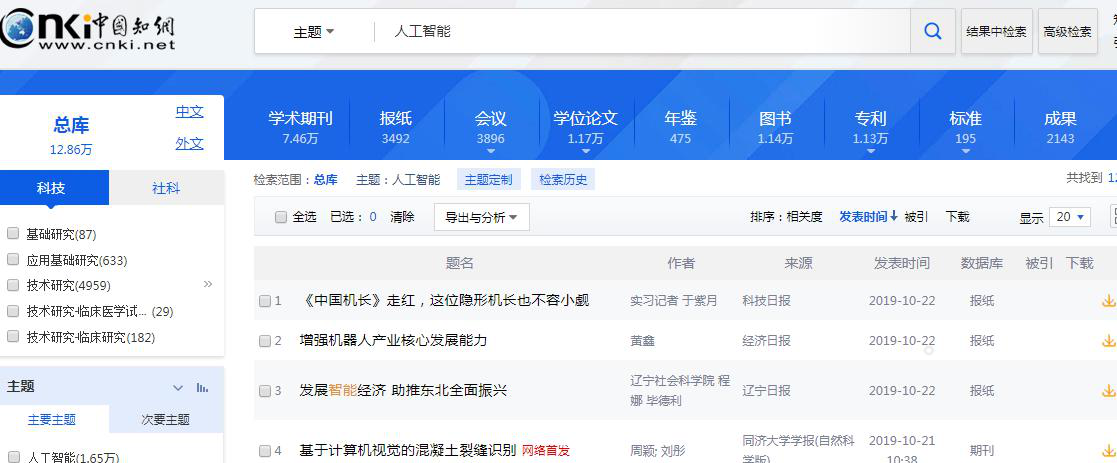Click the 高级检索 button
Viewport: 1117px width, 463px height.
click(x=1067, y=31)
